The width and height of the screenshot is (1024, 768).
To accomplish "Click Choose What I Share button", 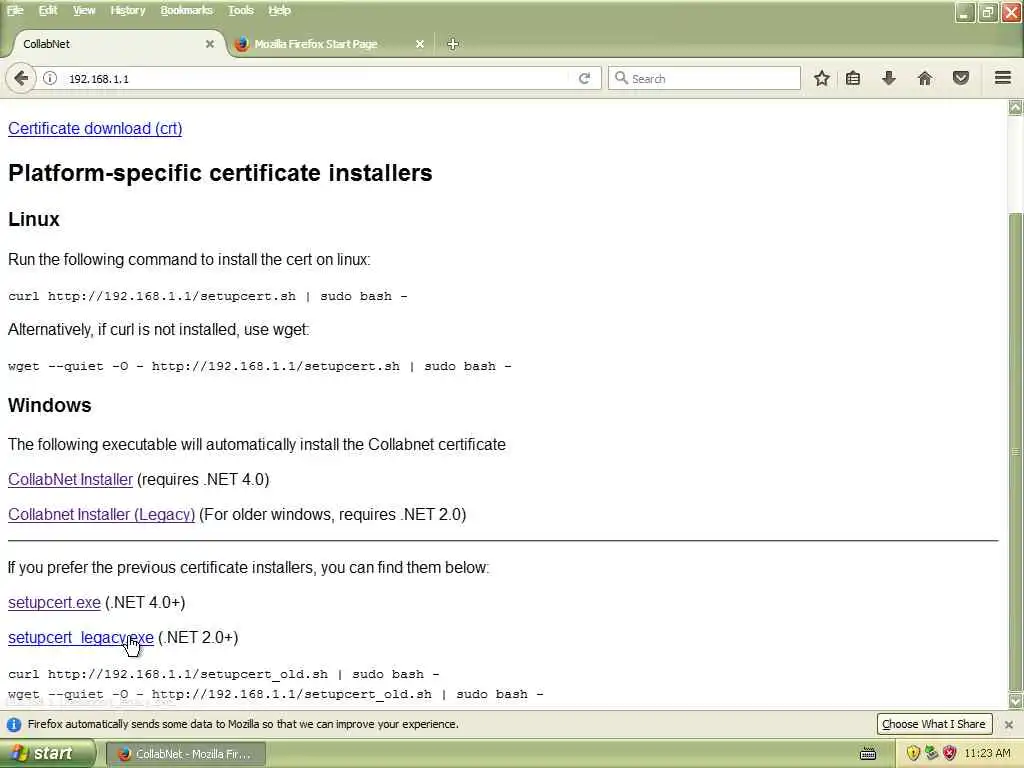I will tap(934, 724).
